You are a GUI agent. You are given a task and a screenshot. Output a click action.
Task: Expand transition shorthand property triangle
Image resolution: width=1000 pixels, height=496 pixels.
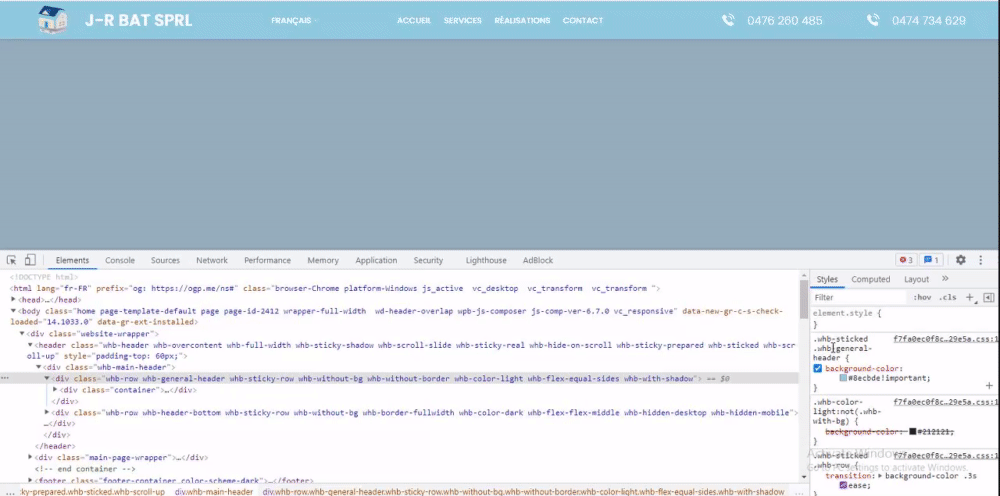tap(881, 476)
